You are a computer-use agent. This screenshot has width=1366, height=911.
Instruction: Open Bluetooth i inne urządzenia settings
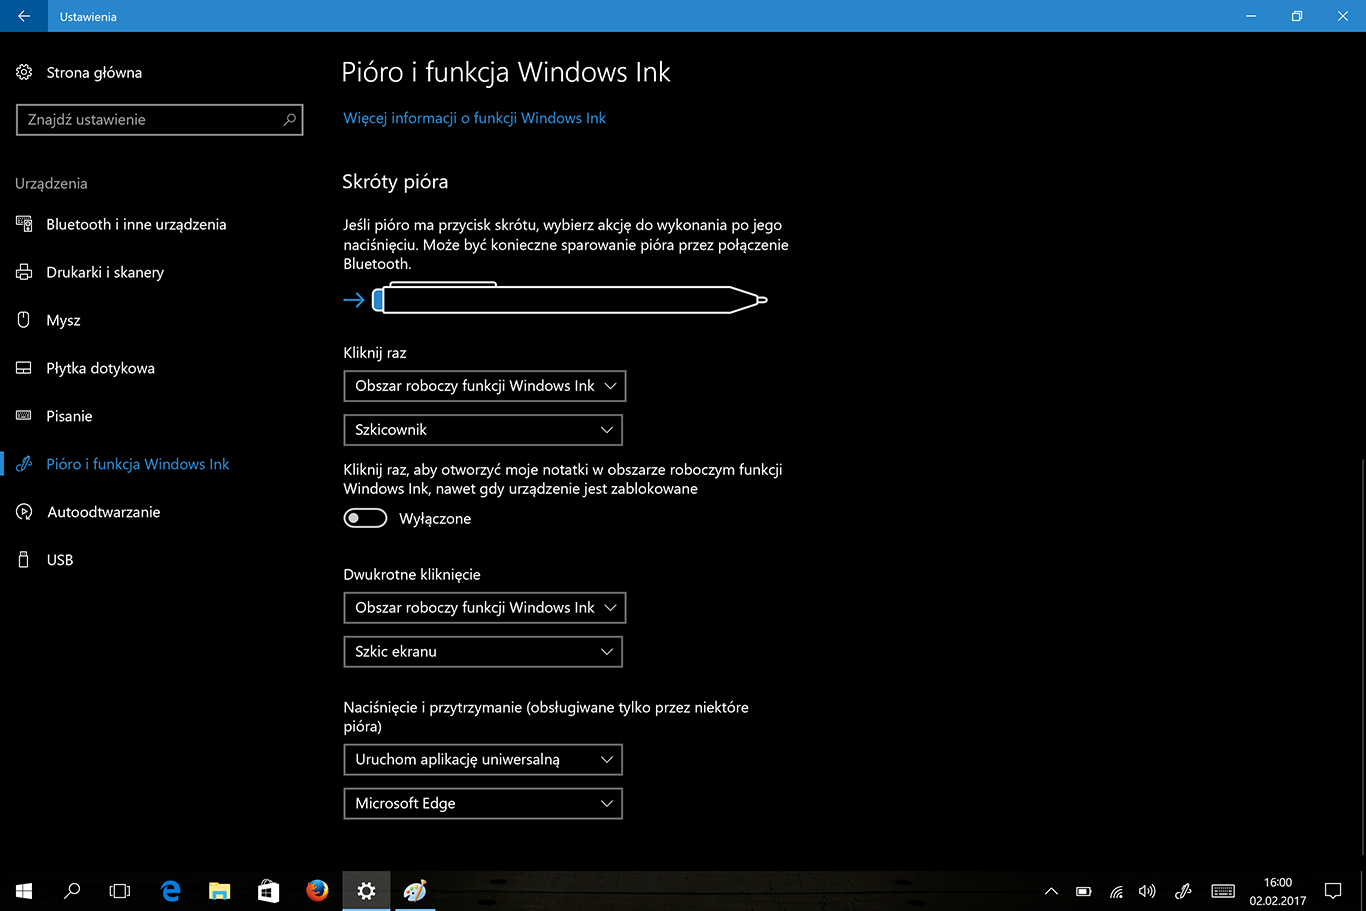(136, 224)
